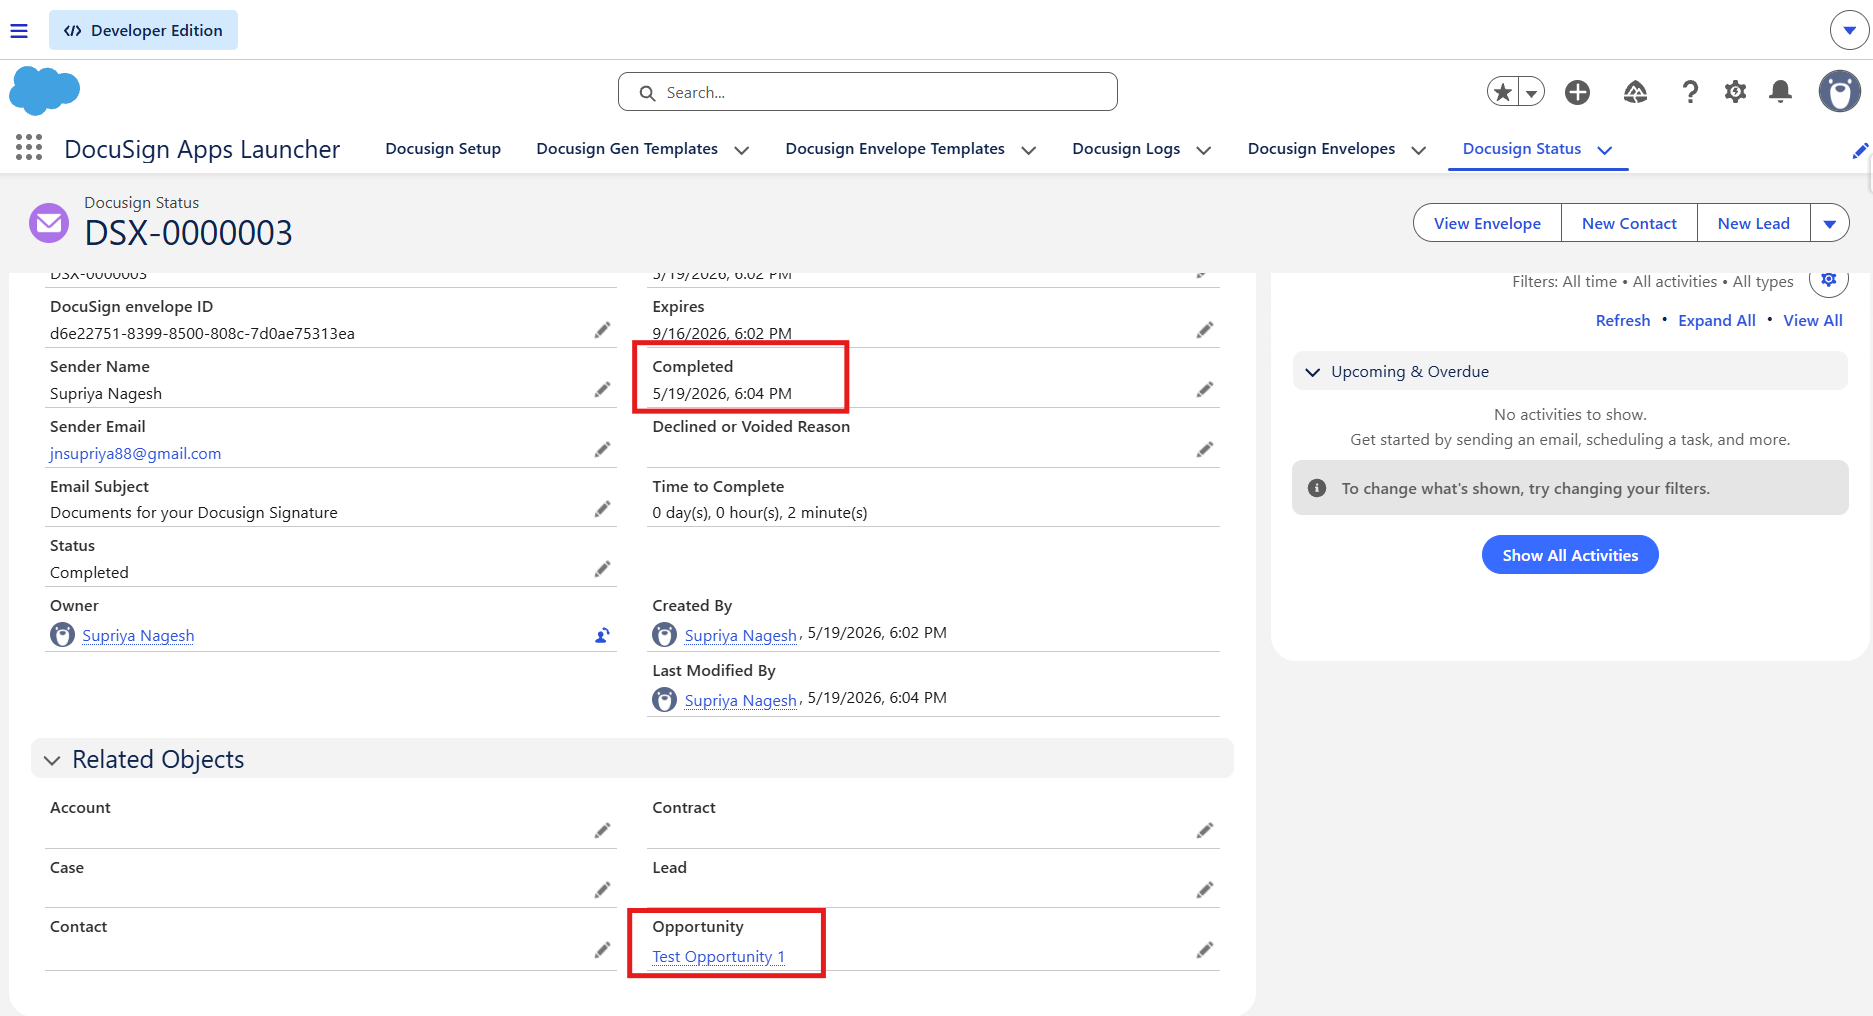This screenshot has width=1873, height=1016.
Task: Open the Docusign Envelopes tab
Action: [x=1321, y=148]
